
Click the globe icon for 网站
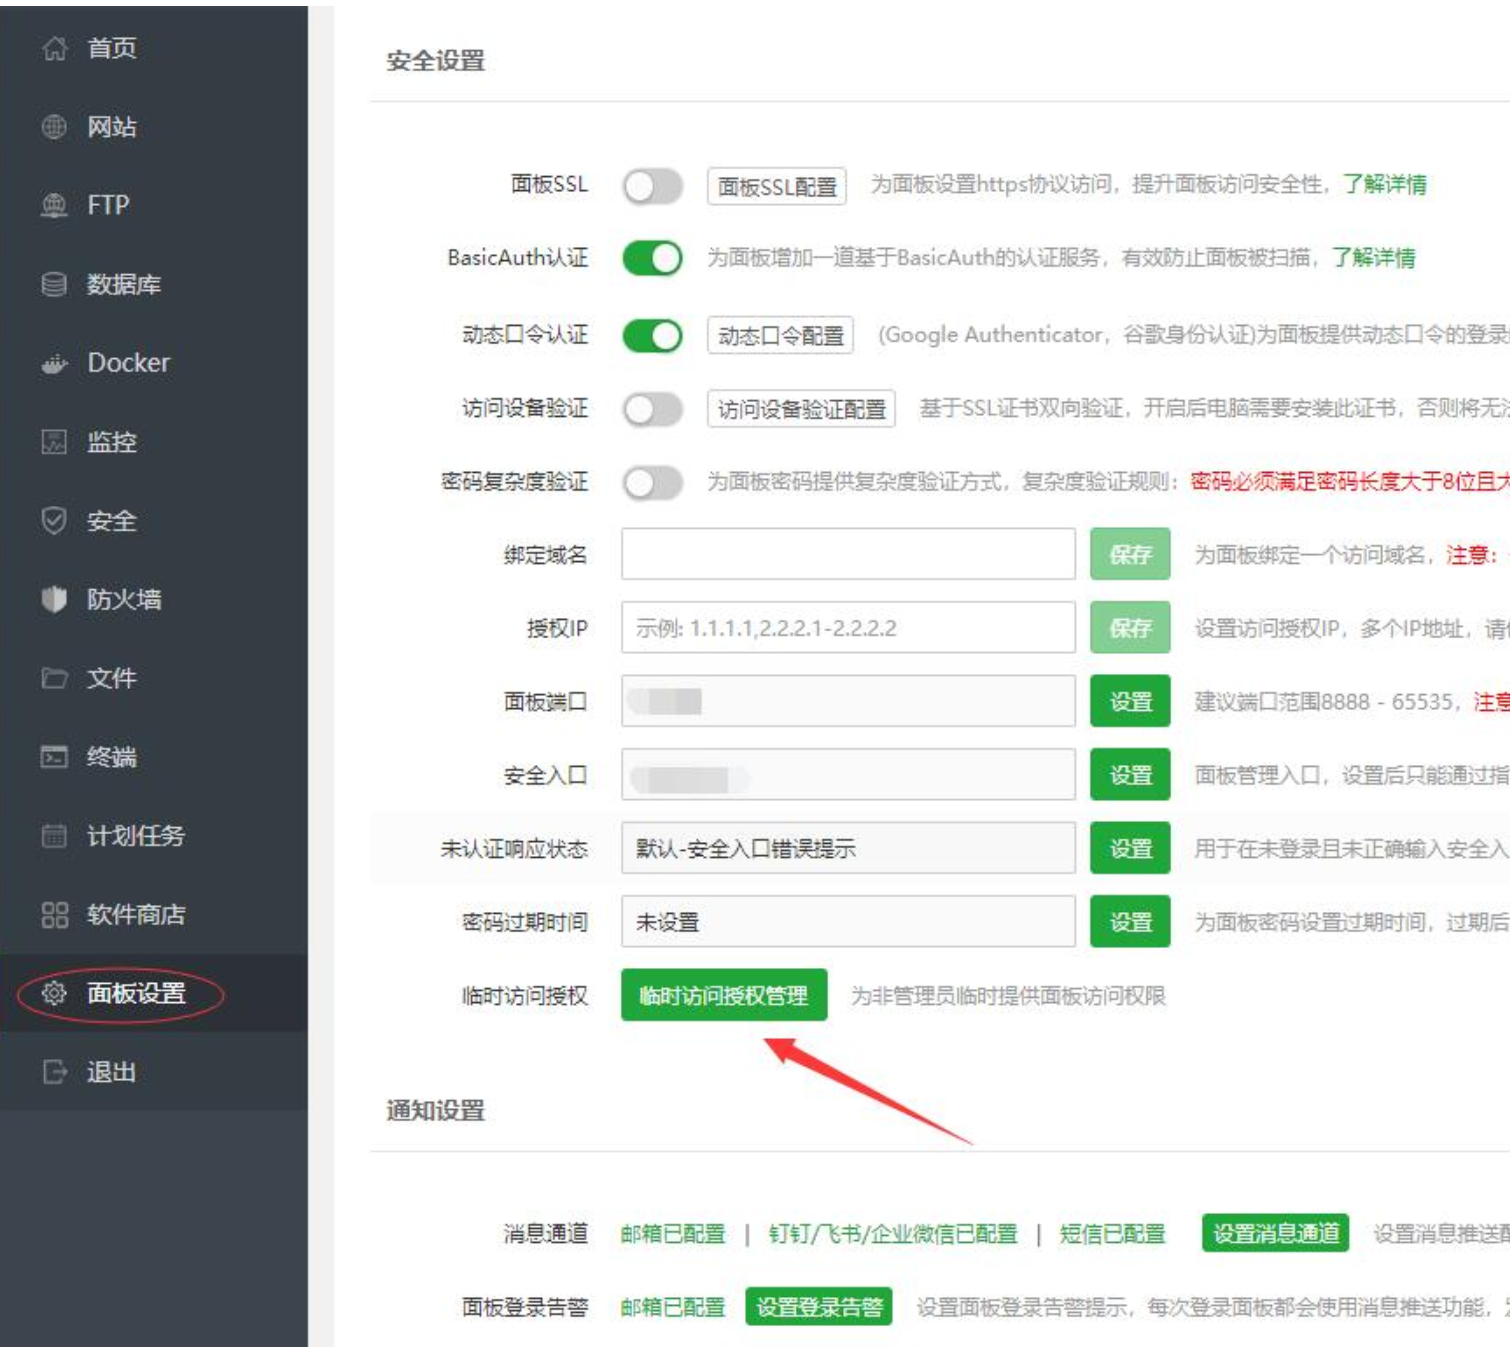[x=54, y=127]
